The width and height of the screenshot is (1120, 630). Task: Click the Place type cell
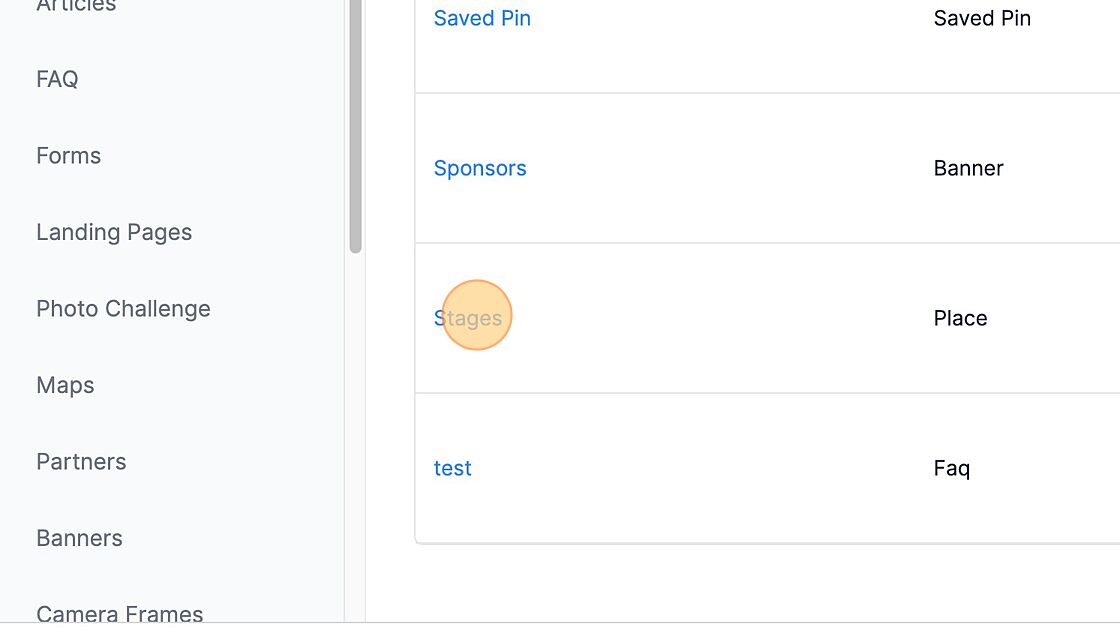click(x=960, y=318)
